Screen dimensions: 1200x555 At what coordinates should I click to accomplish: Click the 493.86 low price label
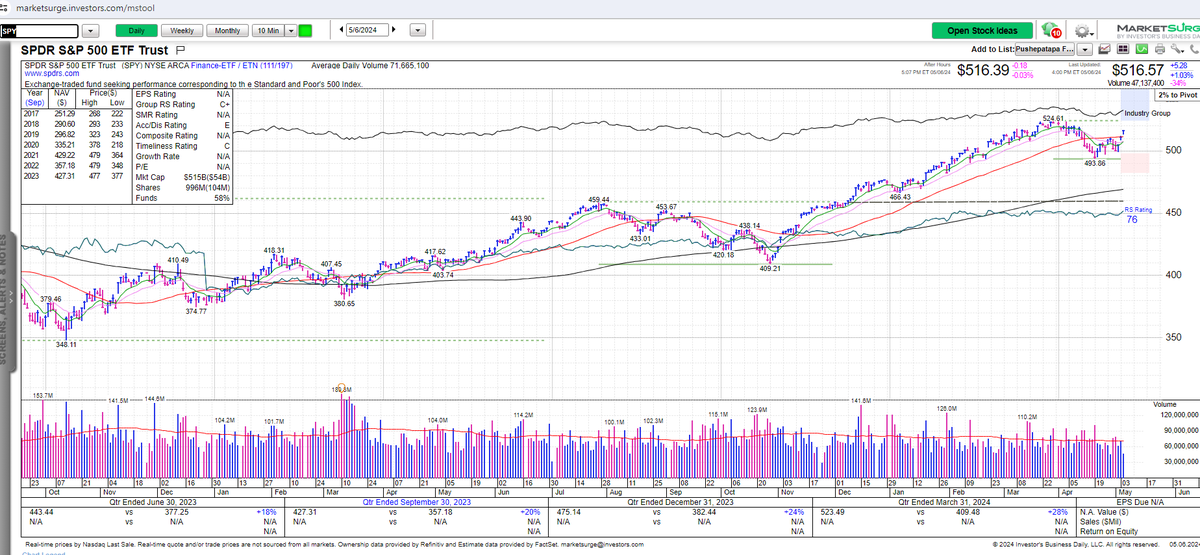1094,162
